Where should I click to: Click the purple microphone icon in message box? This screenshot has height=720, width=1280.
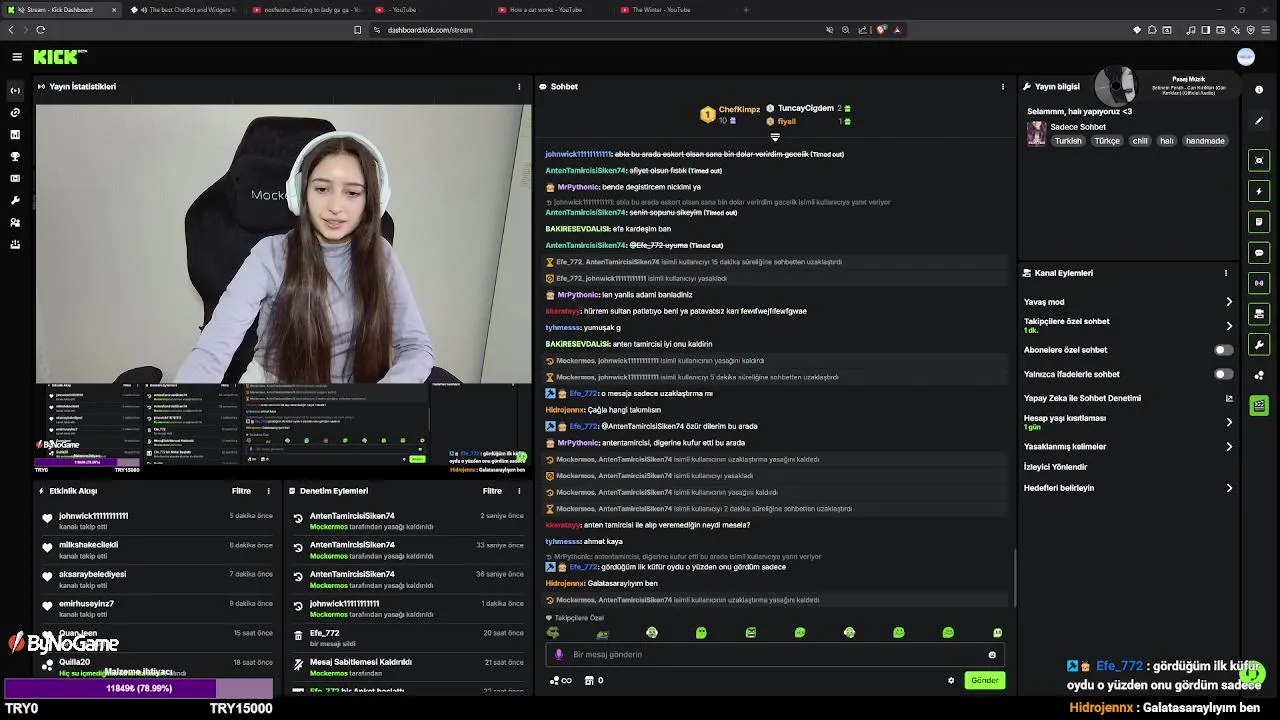point(559,654)
